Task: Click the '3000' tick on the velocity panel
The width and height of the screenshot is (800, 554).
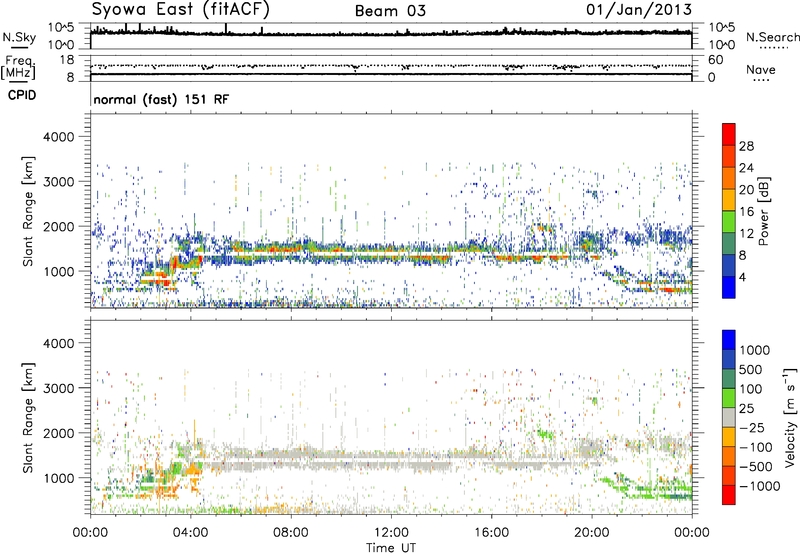Action: coord(58,388)
